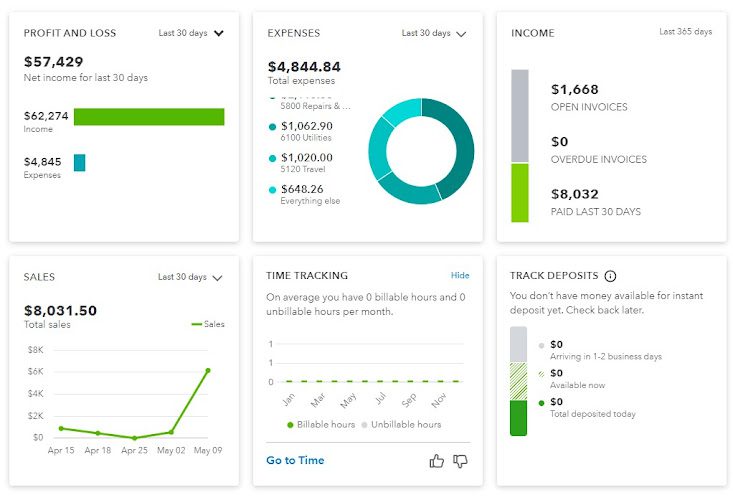Click the Apr 18 sales data point
This screenshot has width=733, height=500.
98,433
